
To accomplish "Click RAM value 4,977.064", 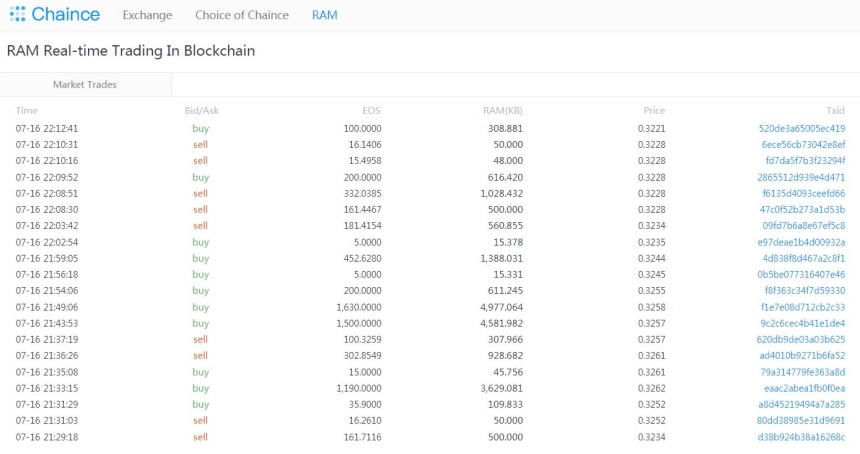I will [x=501, y=307].
